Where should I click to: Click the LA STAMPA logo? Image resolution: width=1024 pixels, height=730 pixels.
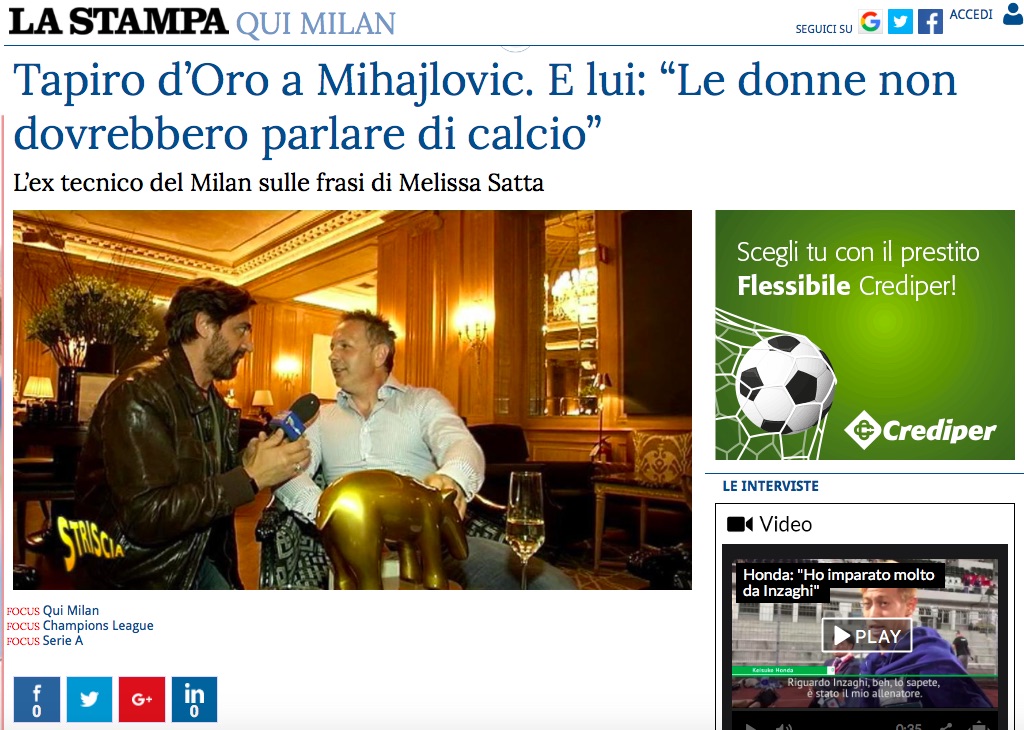[x=118, y=21]
